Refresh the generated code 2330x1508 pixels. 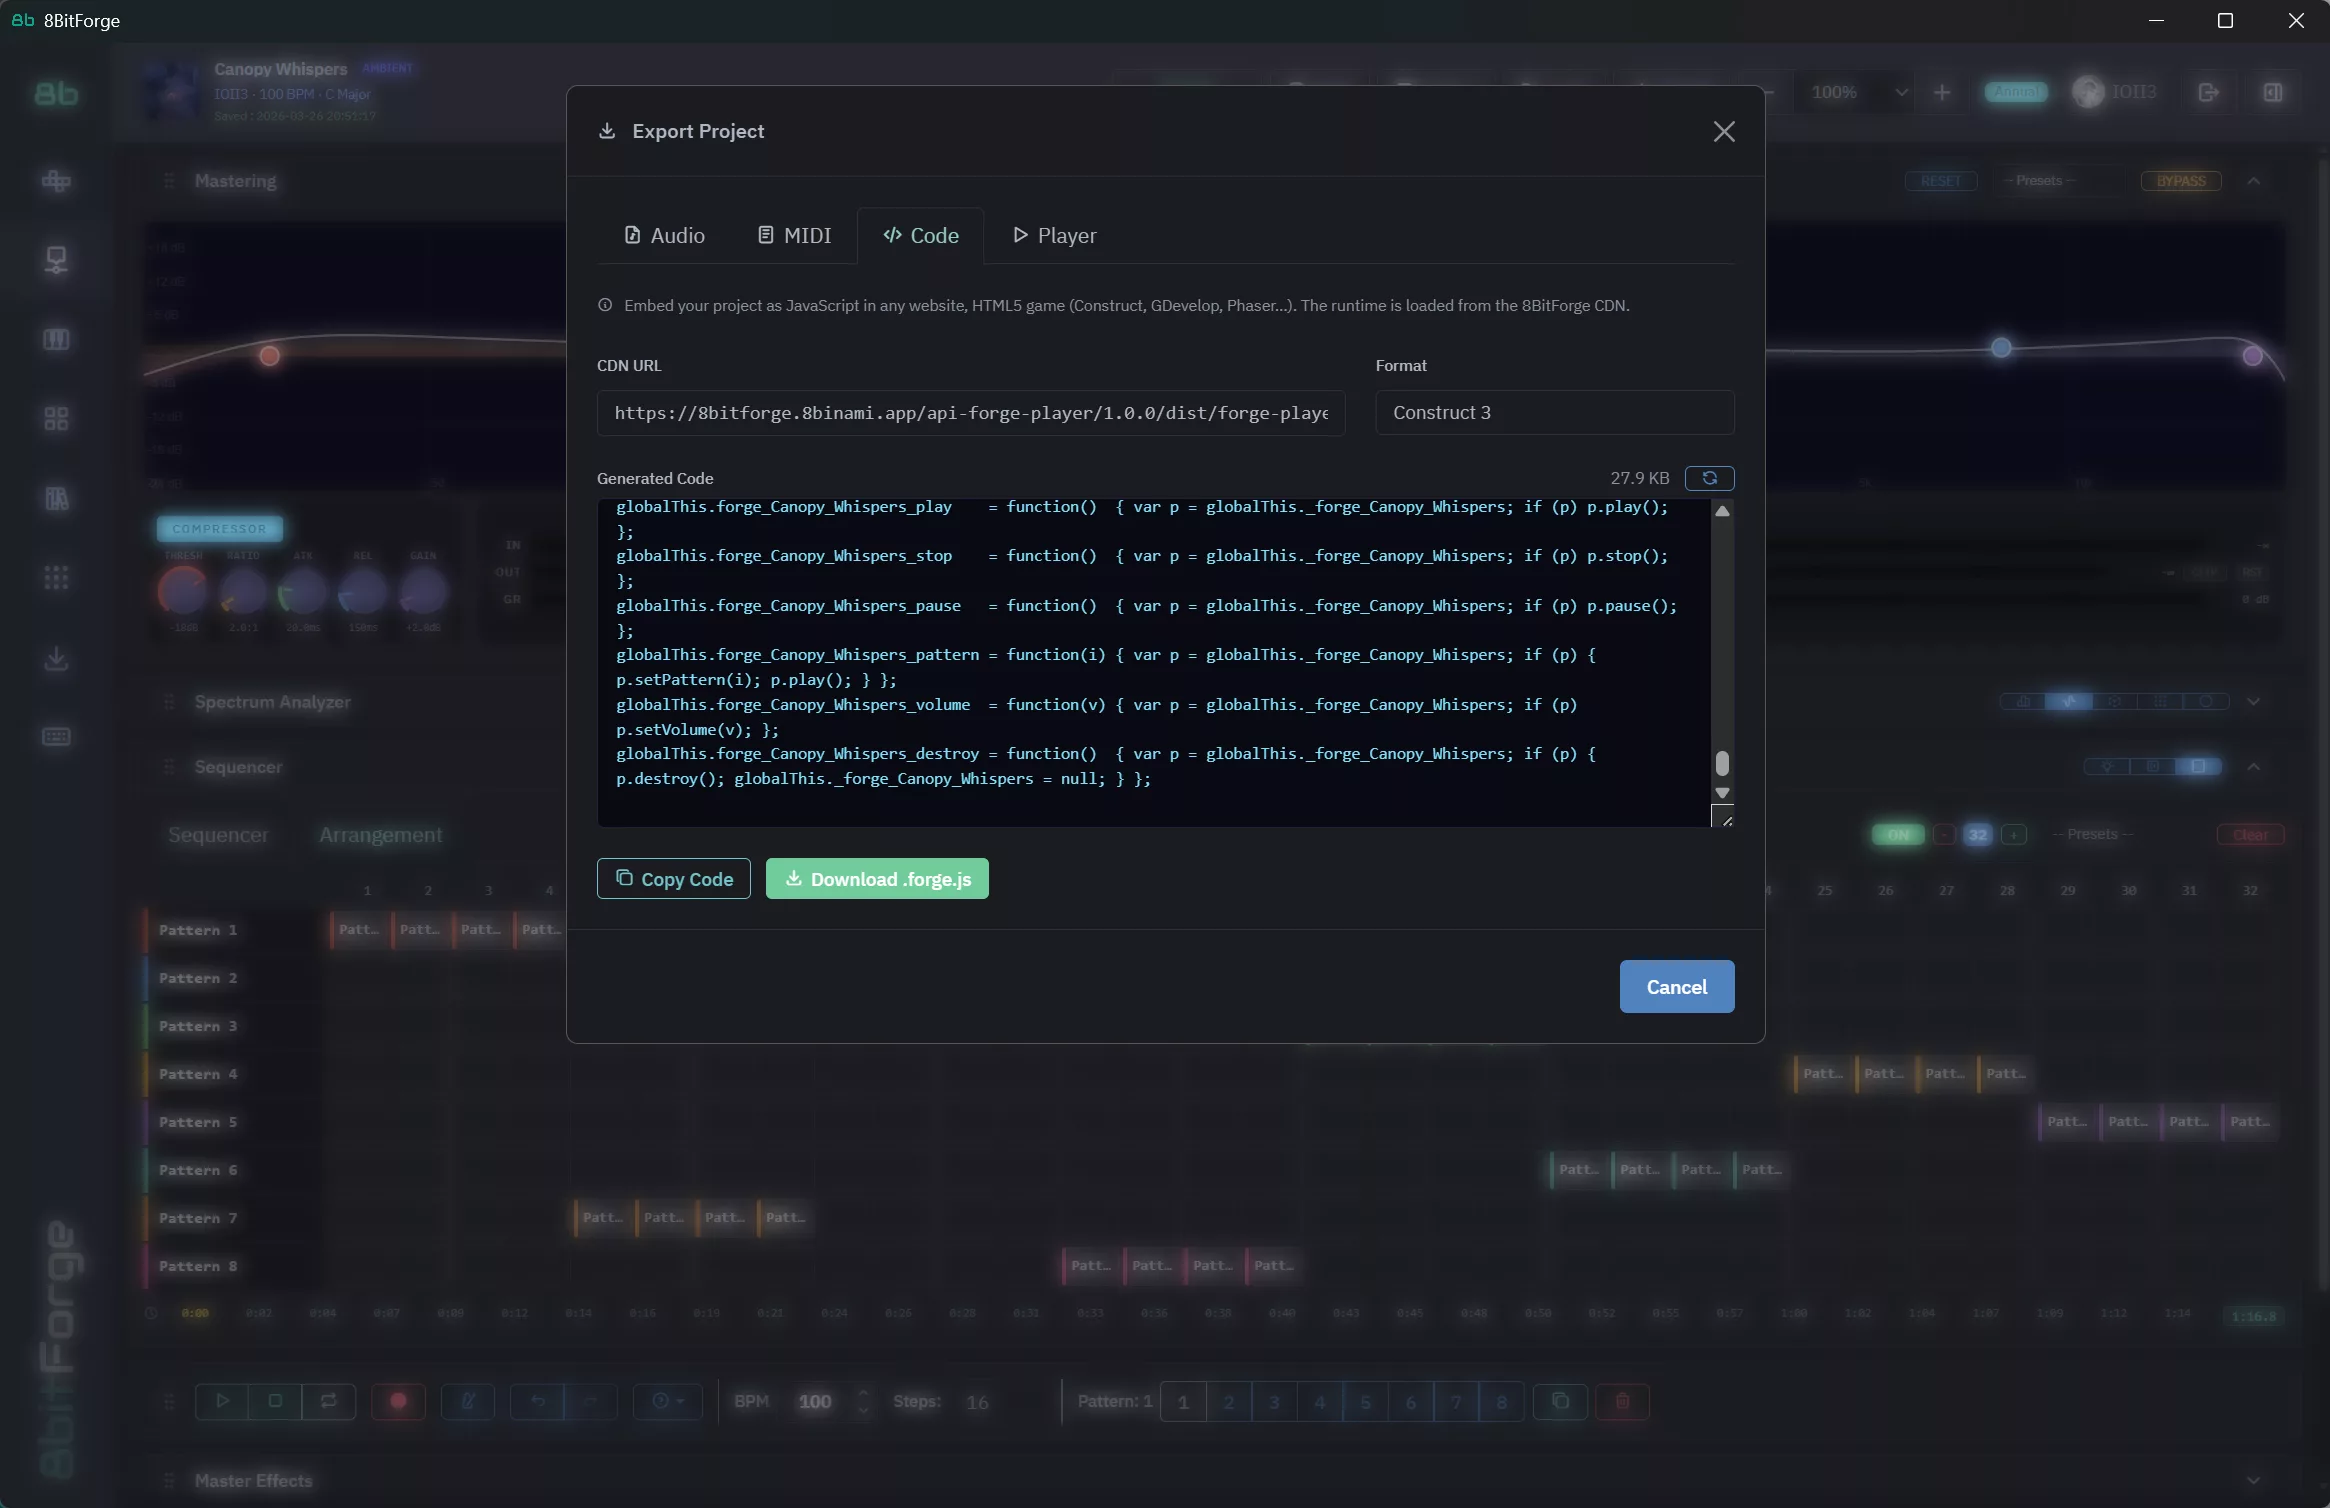coord(1710,478)
